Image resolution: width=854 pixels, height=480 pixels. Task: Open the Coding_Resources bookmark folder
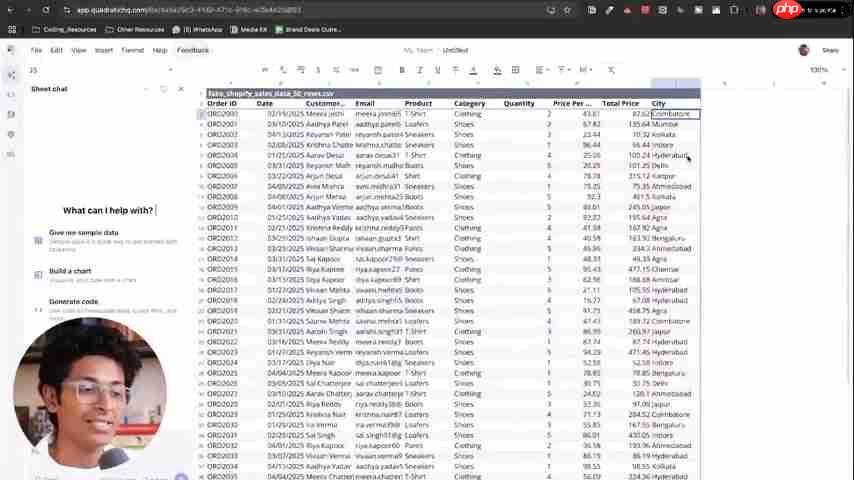pos(64,29)
